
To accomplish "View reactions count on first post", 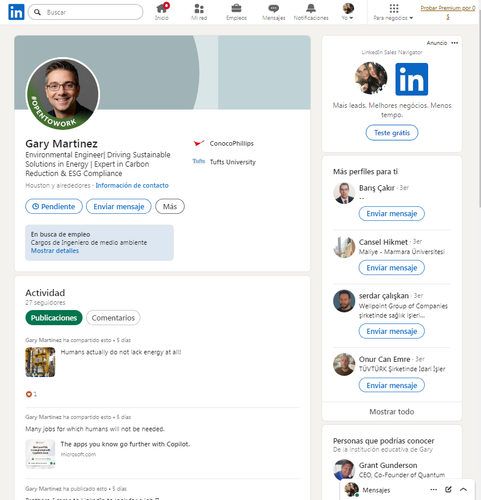I will 31,394.
